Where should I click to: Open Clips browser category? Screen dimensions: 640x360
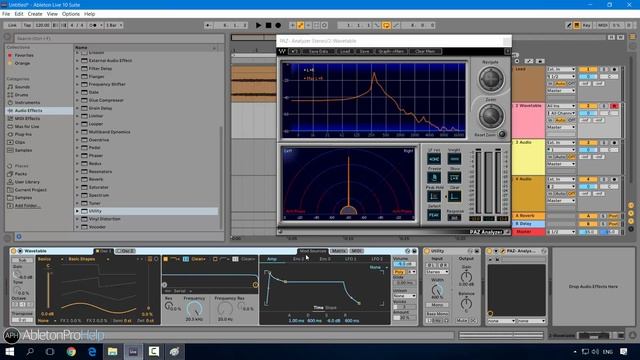pyautogui.click(x=20, y=142)
